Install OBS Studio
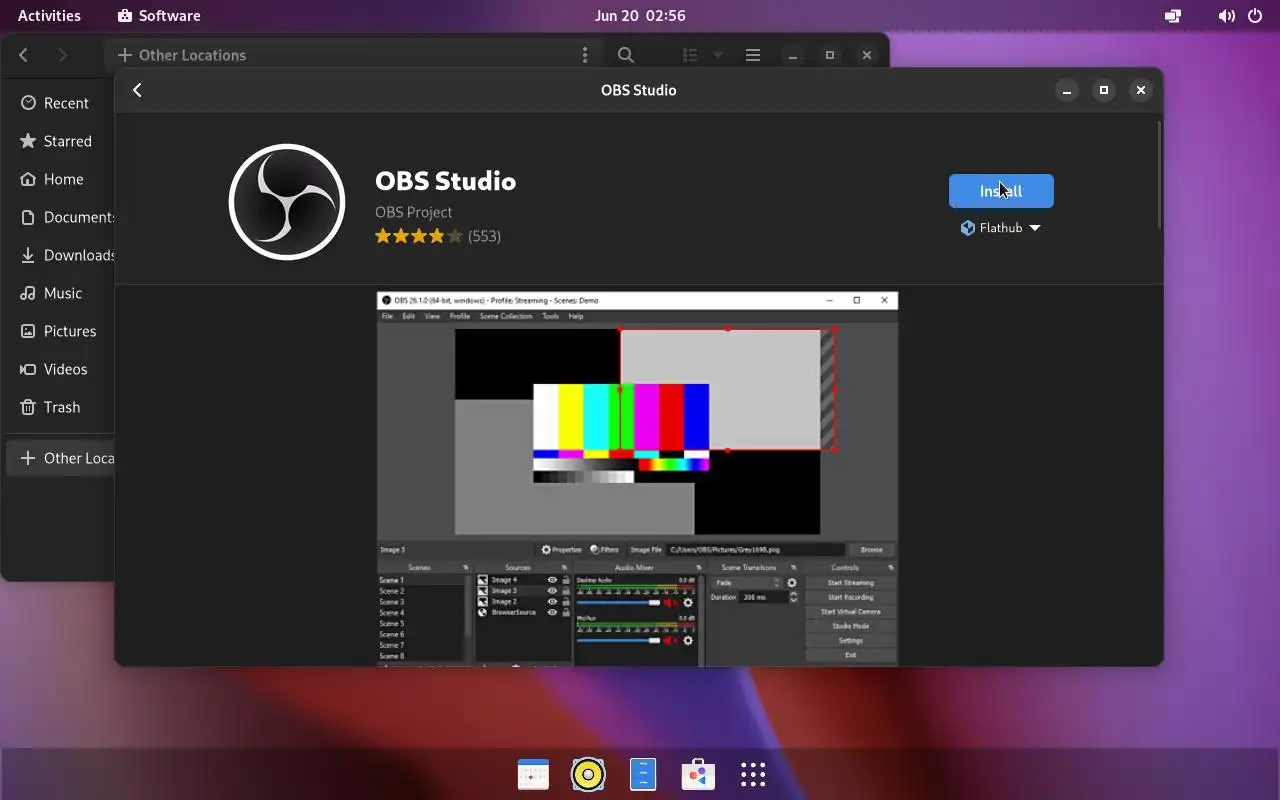This screenshot has width=1280, height=800. (x=1001, y=191)
